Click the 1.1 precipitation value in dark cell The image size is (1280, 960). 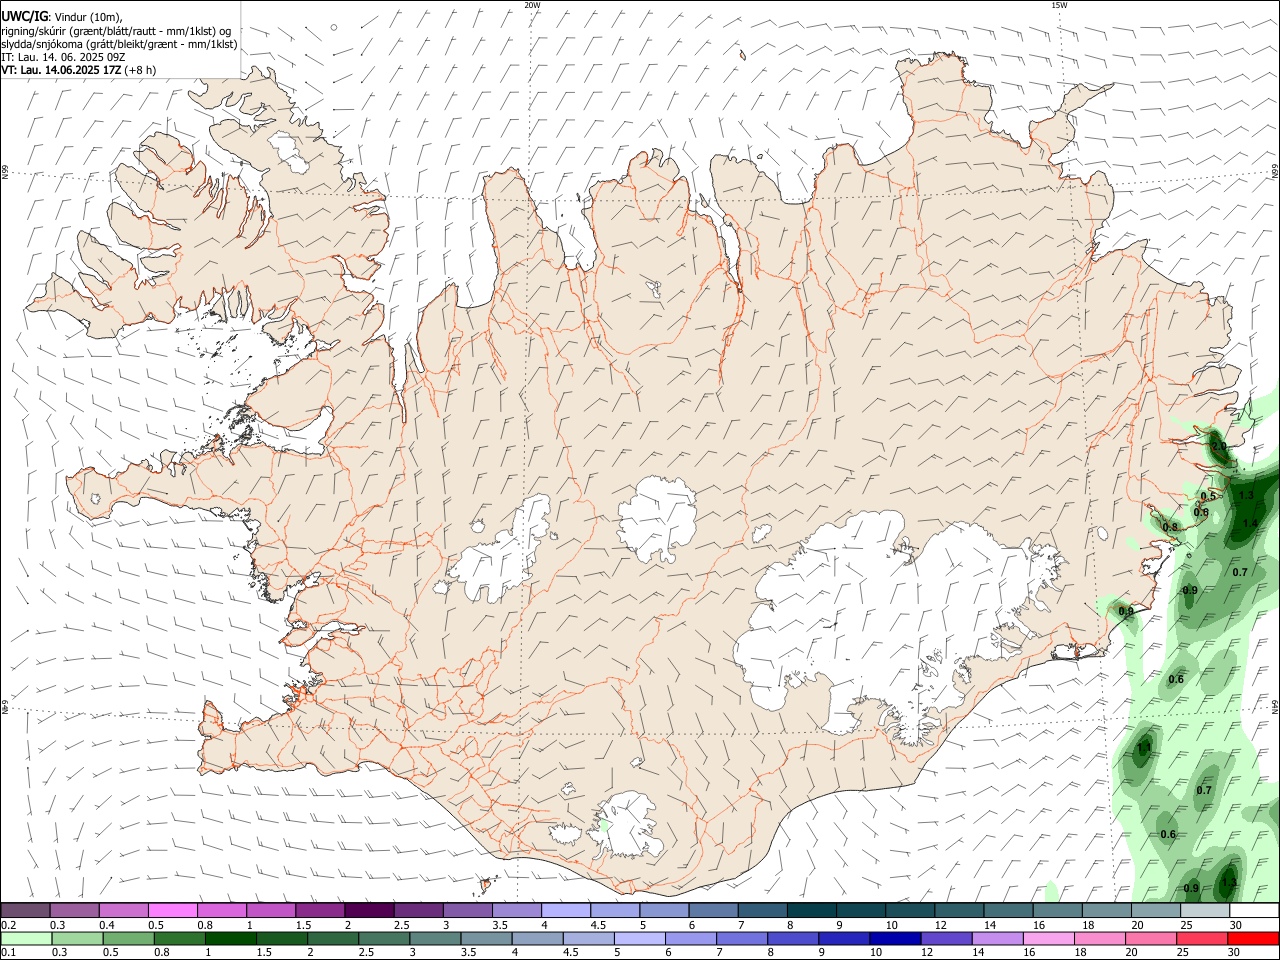1144,746
